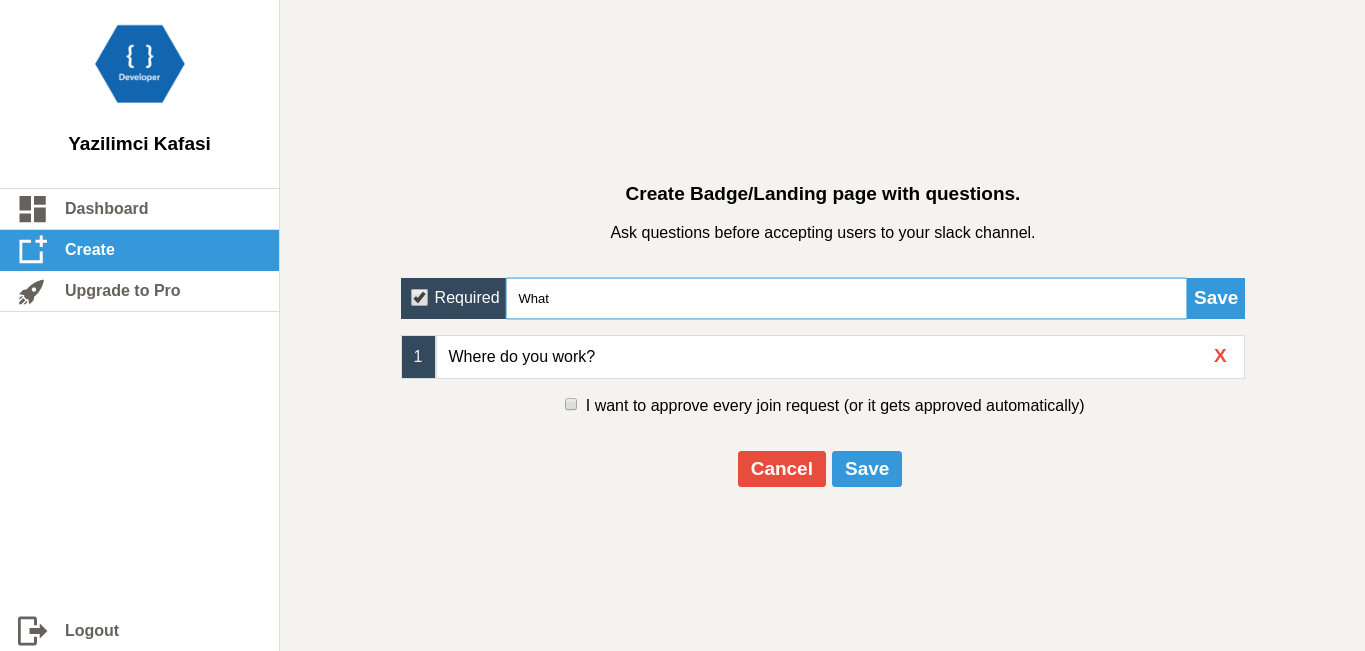Click the Dashboard grid icon

tap(33, 209)
